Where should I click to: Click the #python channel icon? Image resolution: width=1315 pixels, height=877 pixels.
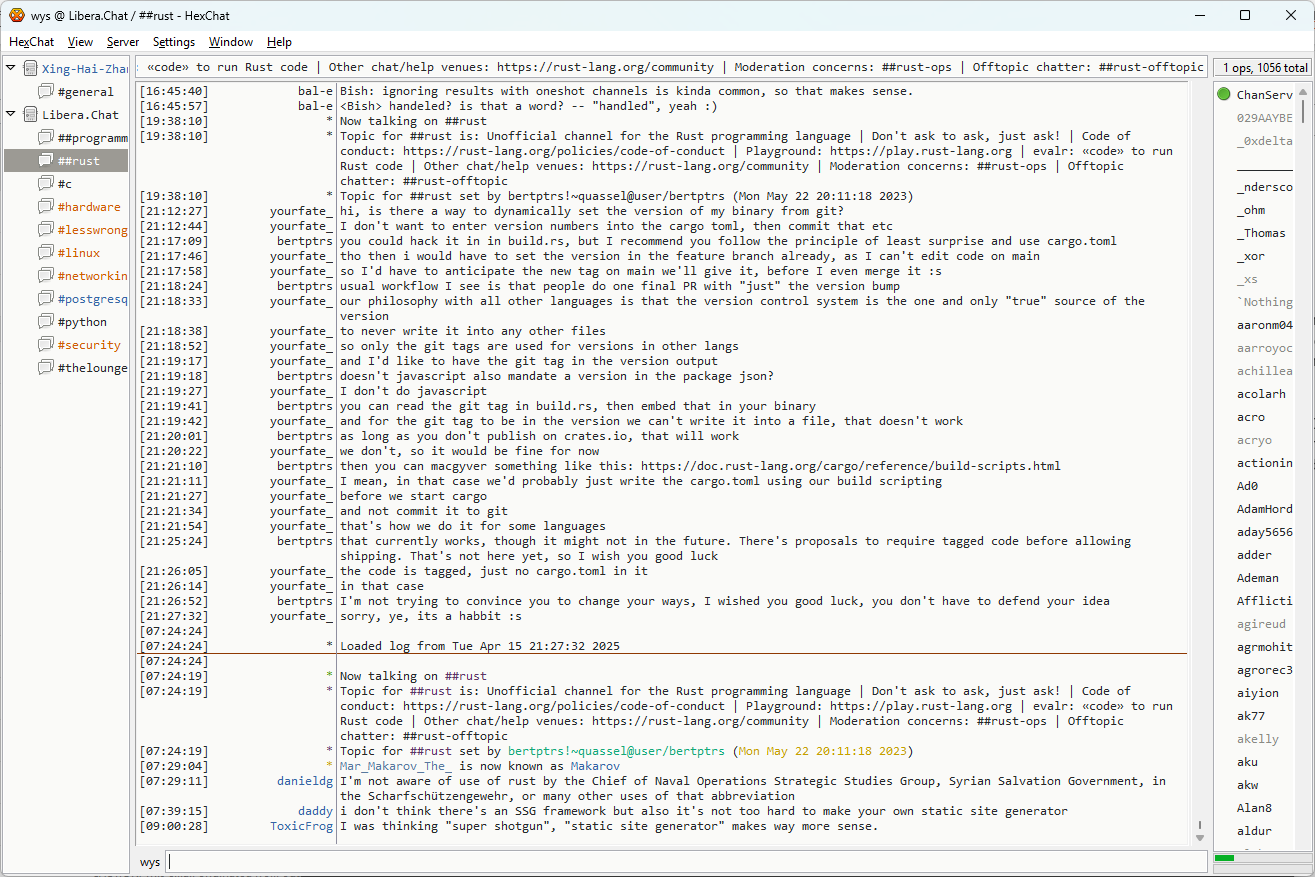[x=46, y=322]
